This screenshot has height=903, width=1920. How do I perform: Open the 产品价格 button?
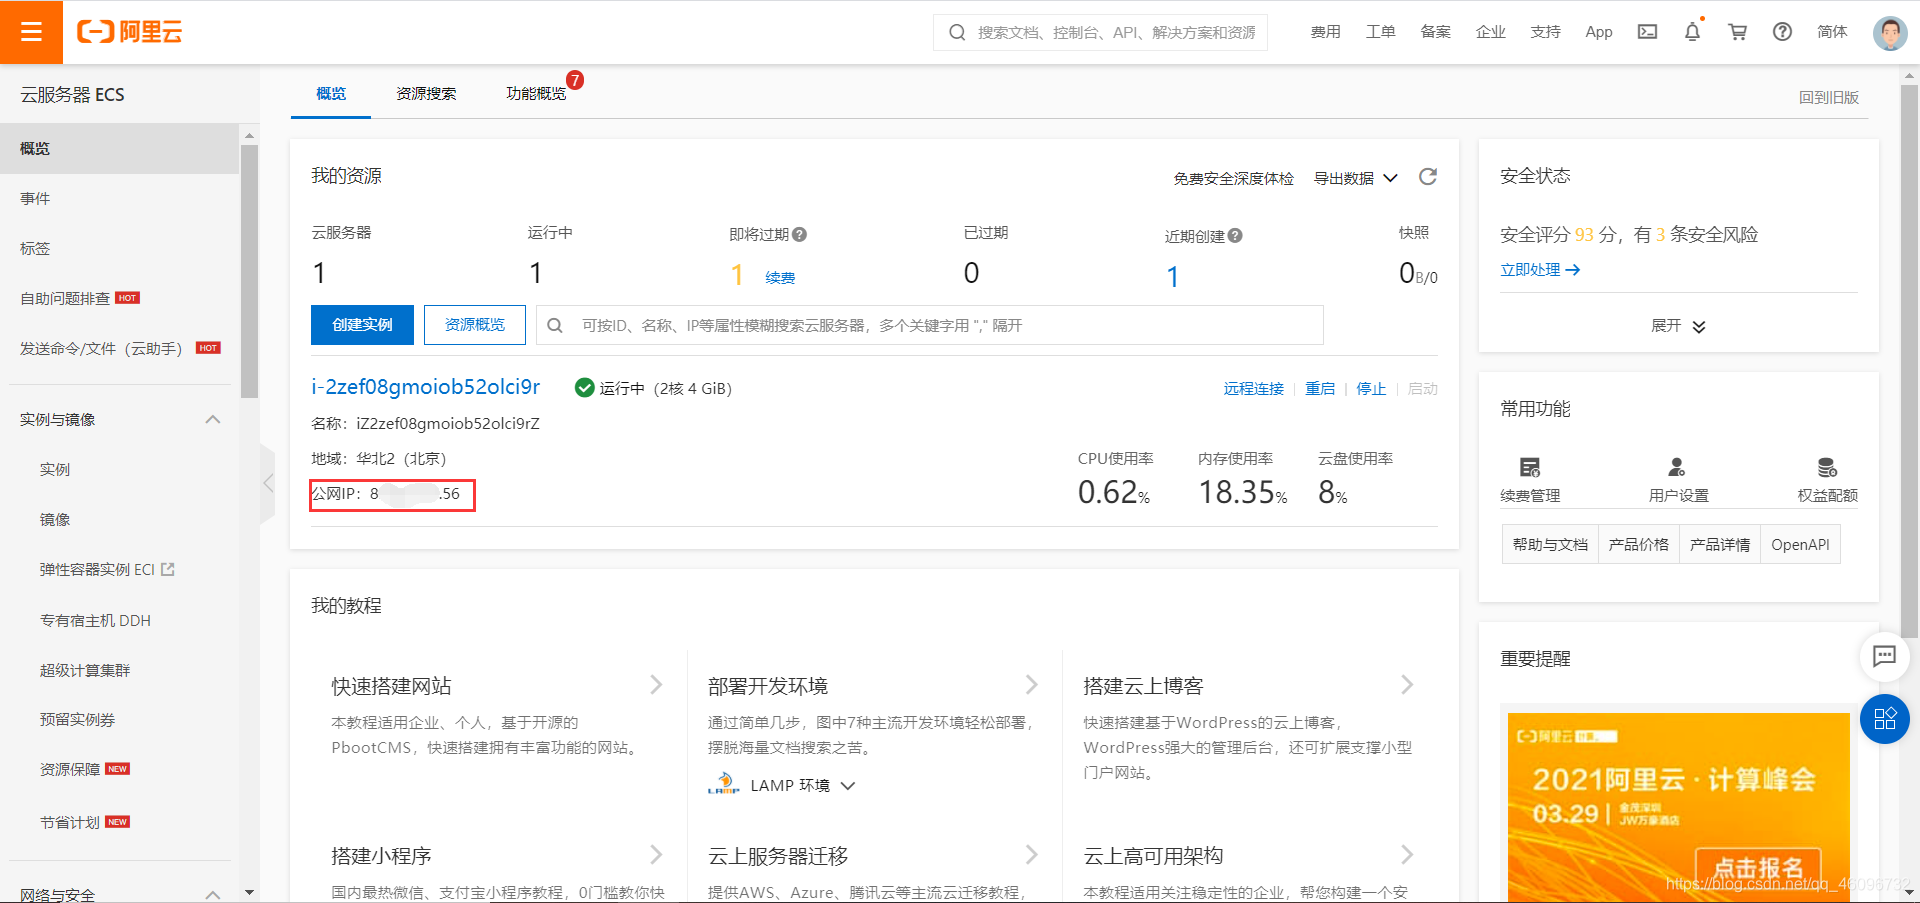click(1639, 544)
